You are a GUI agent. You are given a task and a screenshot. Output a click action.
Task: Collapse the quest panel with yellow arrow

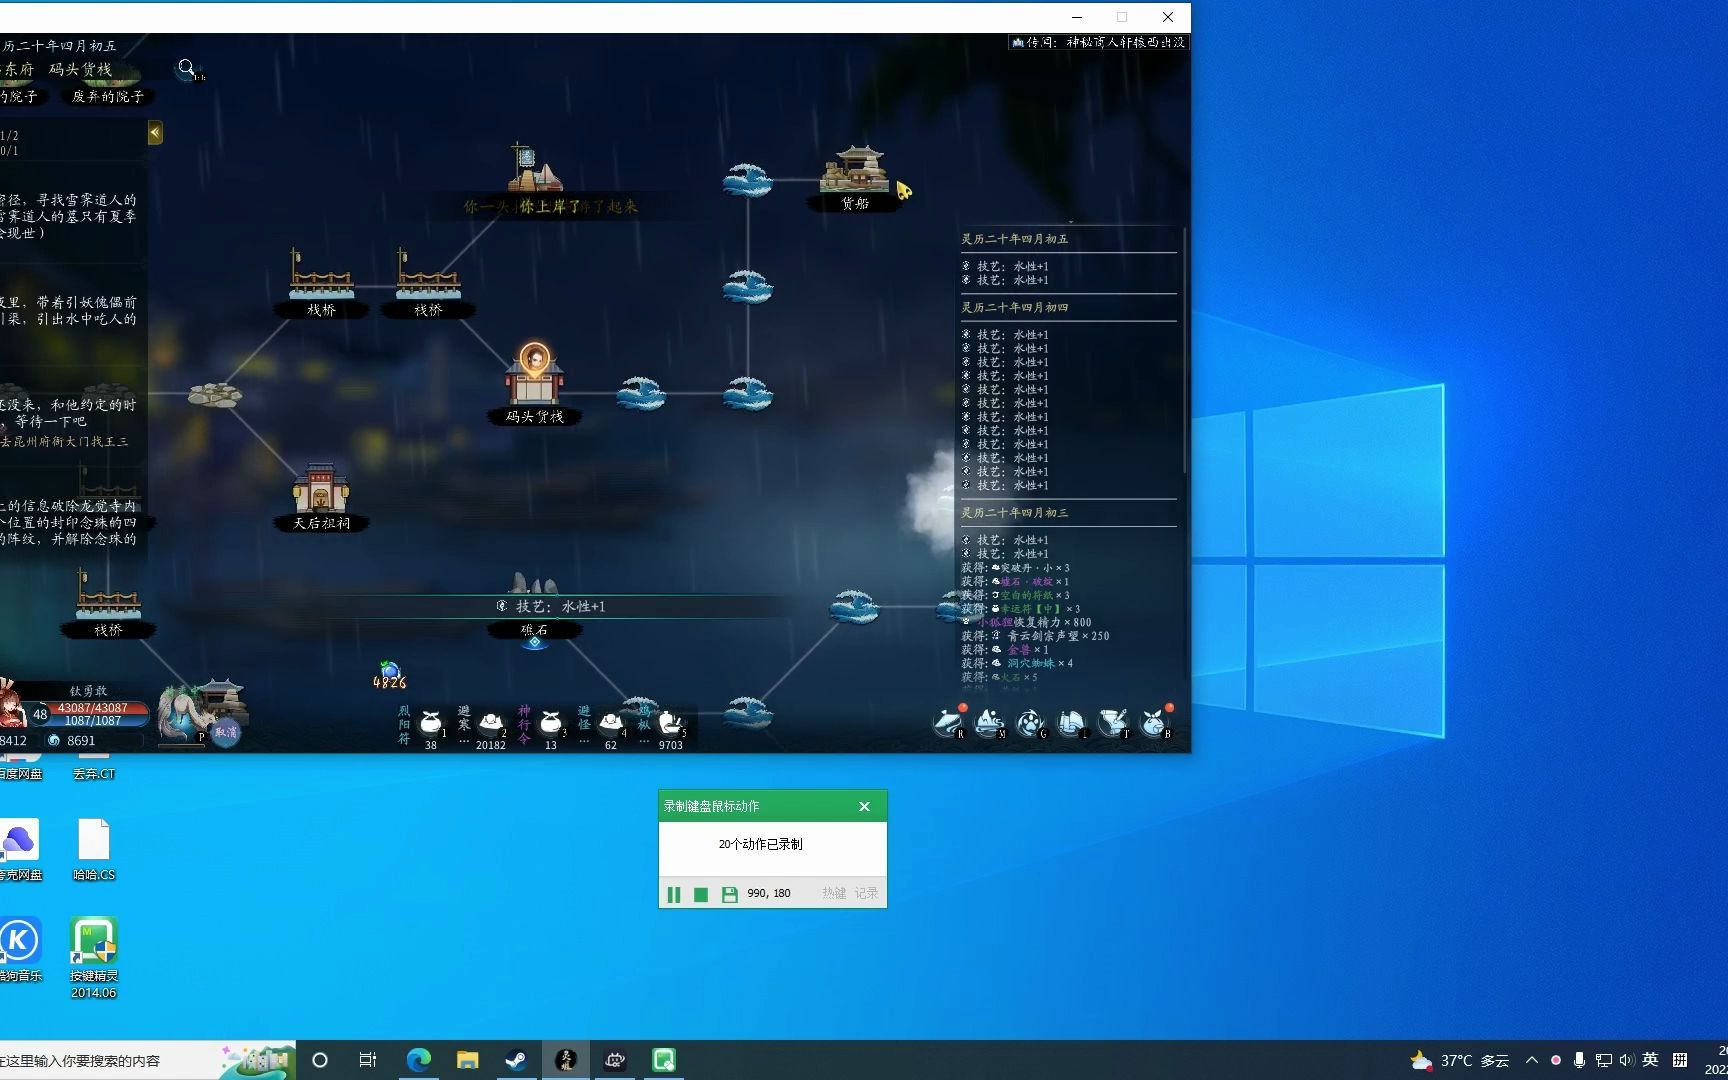155,133
